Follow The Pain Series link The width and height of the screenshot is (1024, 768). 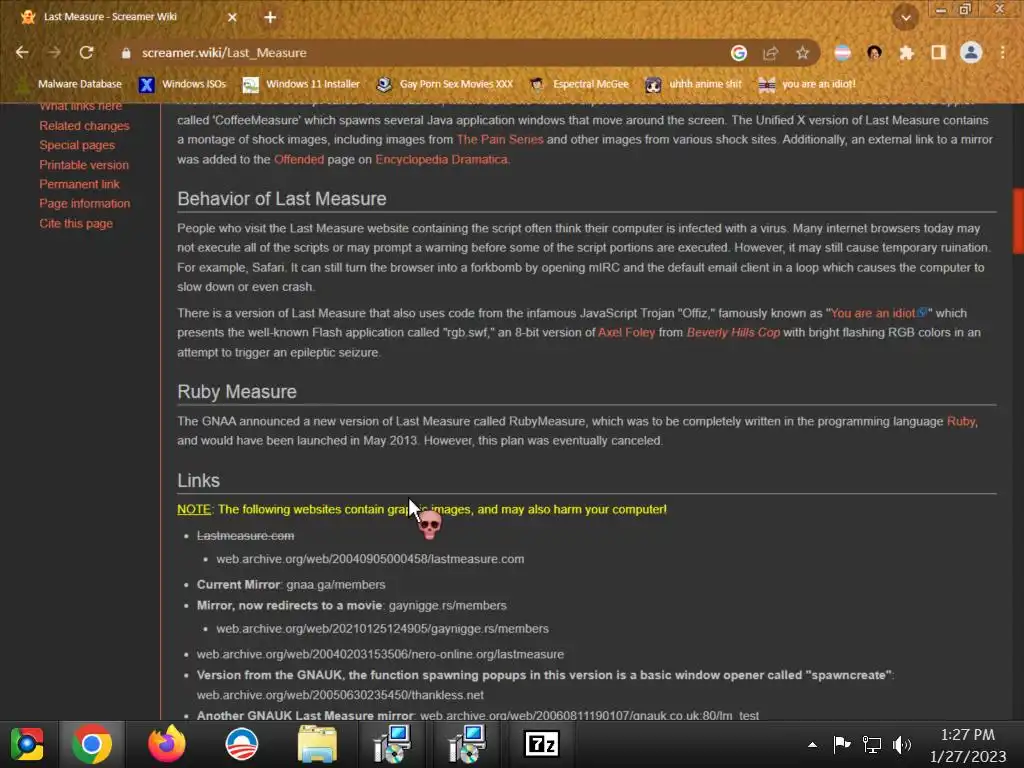pos(500,139)
